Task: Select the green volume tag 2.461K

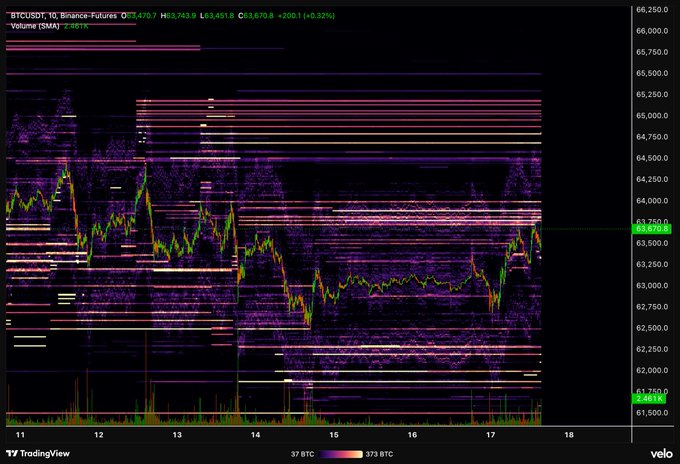Action: [x=649, y=399]
